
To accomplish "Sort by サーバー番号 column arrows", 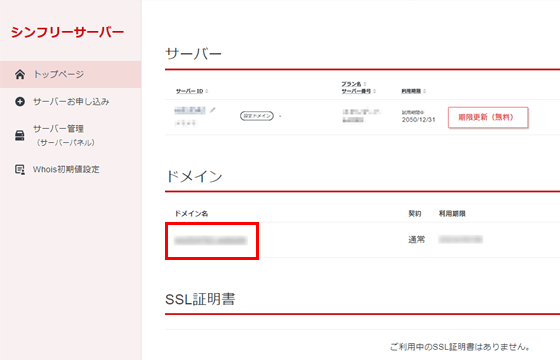I will [x=374, y=91].
